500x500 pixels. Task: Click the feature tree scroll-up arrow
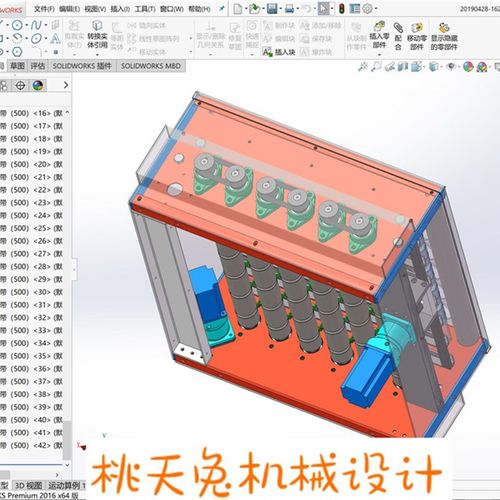point(67,113)
